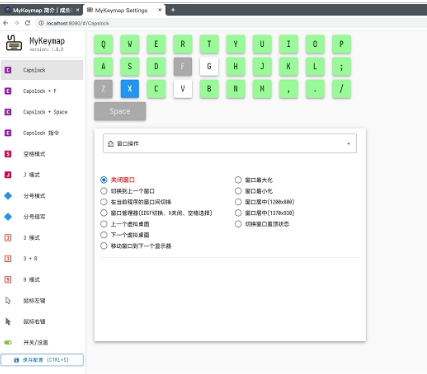The height and width of the screenshot is (374, 427).
Task: Reload the page in the browser
Action: coord(28,23)
